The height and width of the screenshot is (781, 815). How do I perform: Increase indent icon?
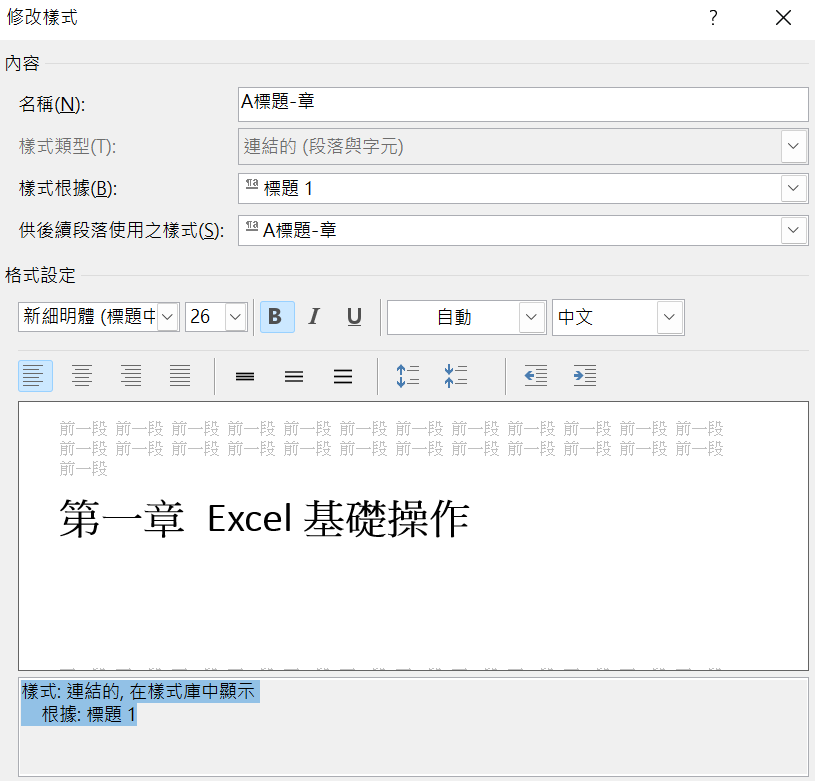(585, 375)
